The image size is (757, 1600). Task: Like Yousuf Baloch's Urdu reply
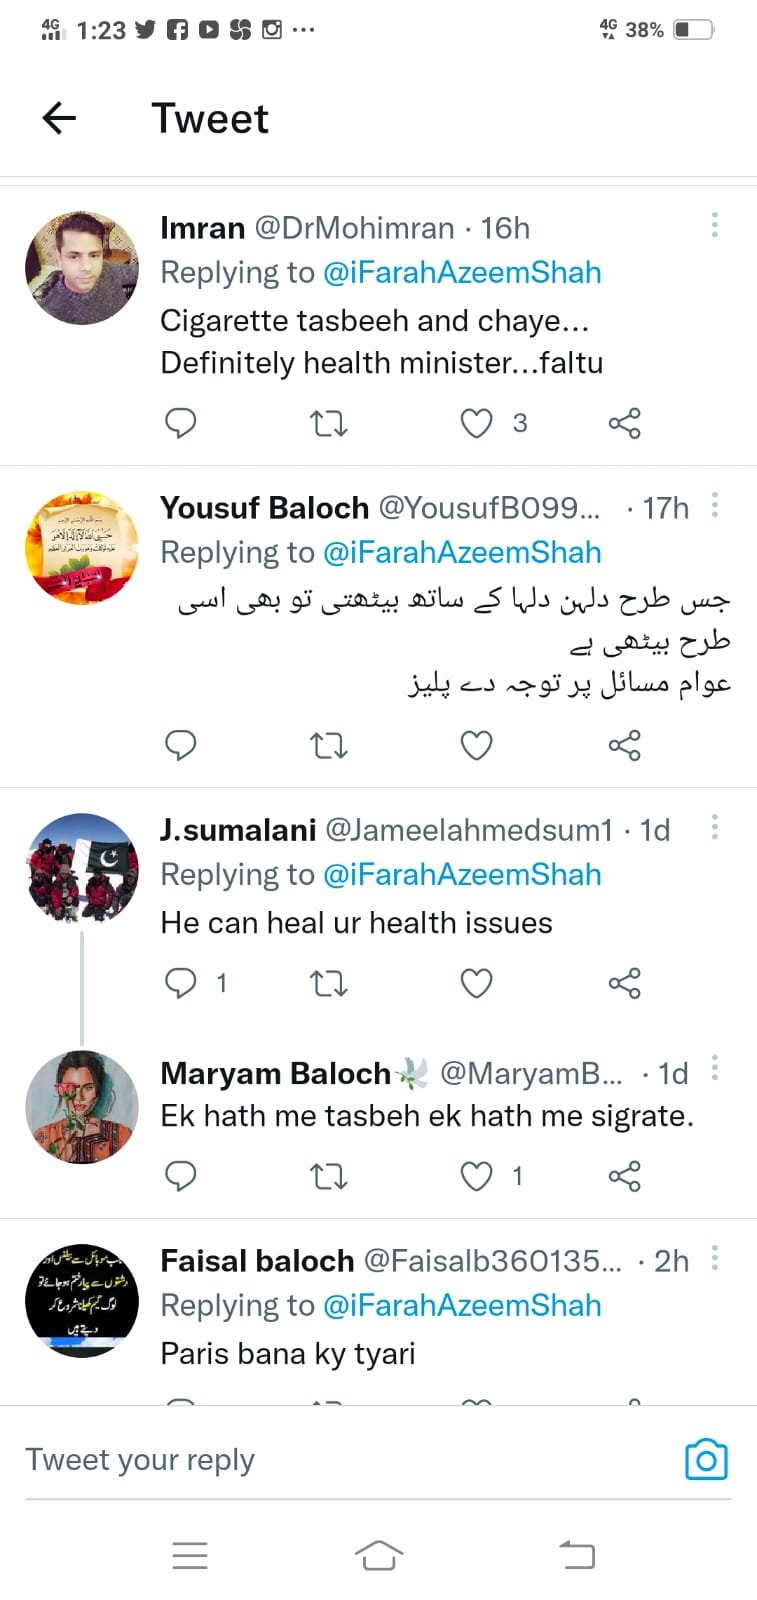click(476, 744)
